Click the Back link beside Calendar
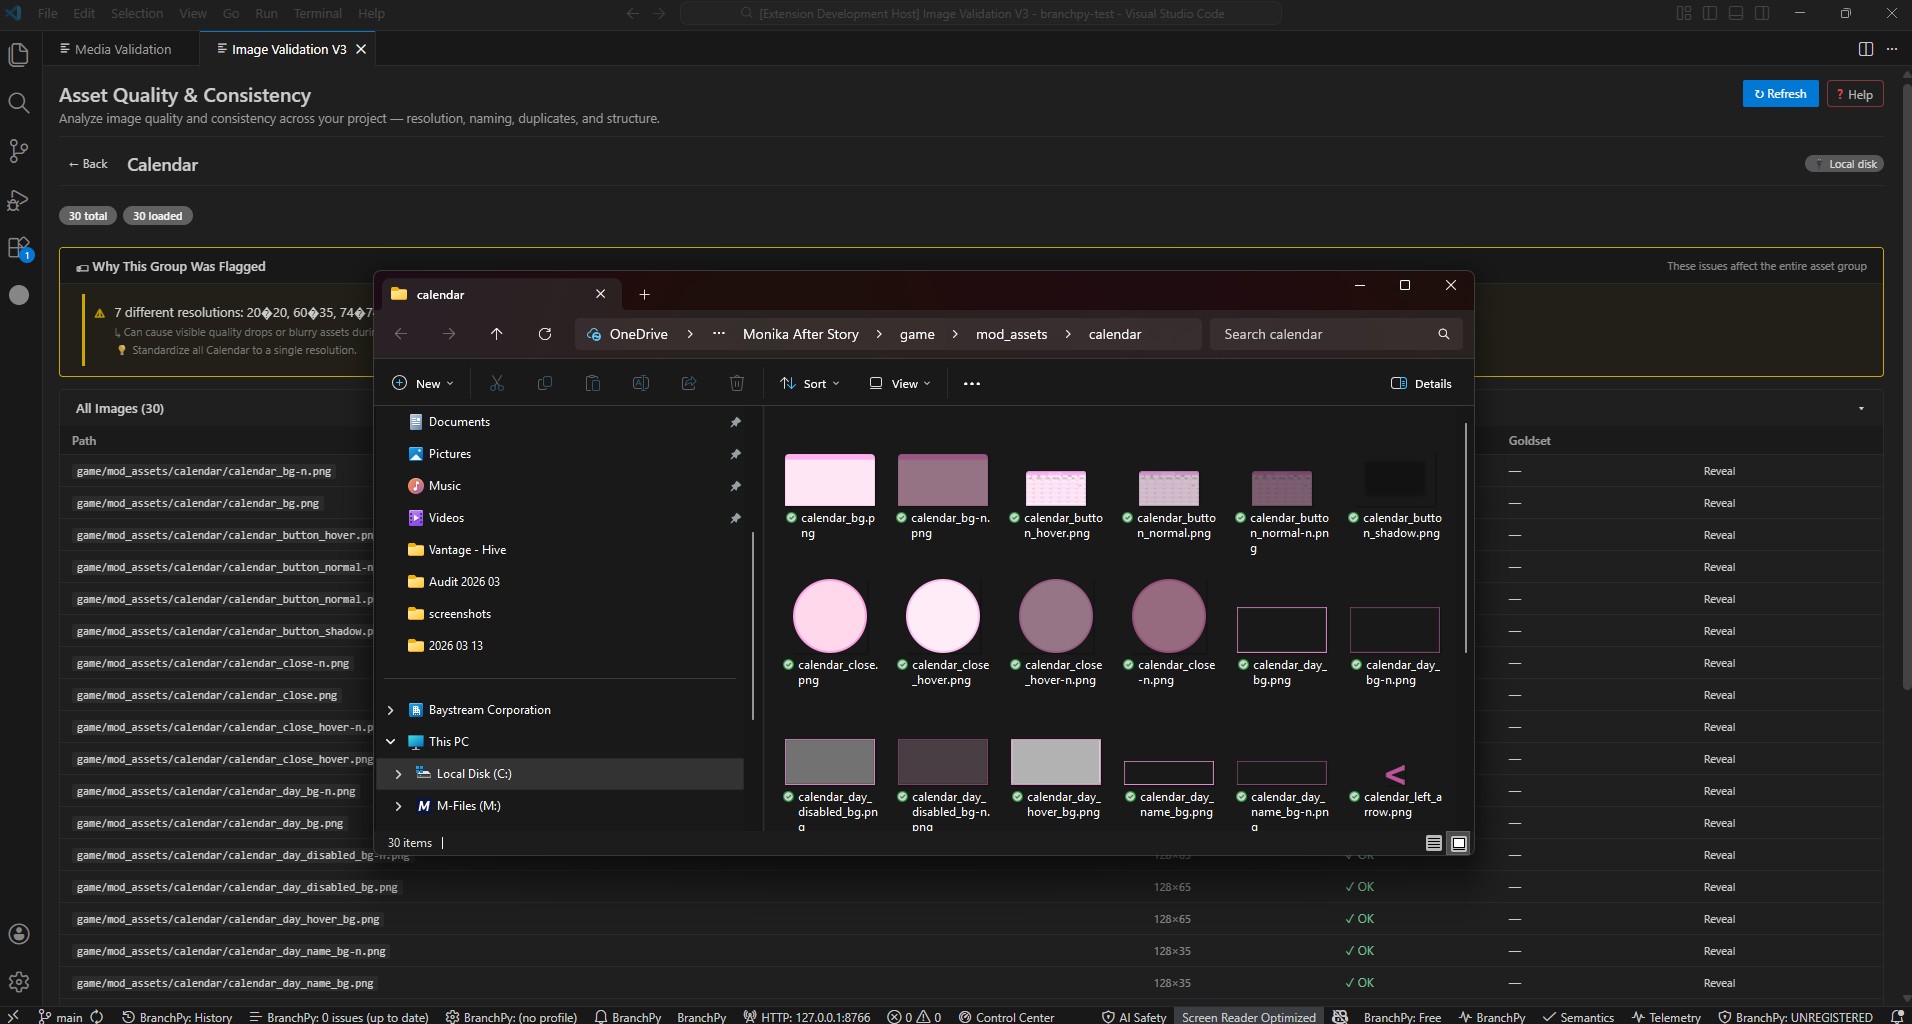Viewport: 1912px width, 1024px height. [88, 164]
